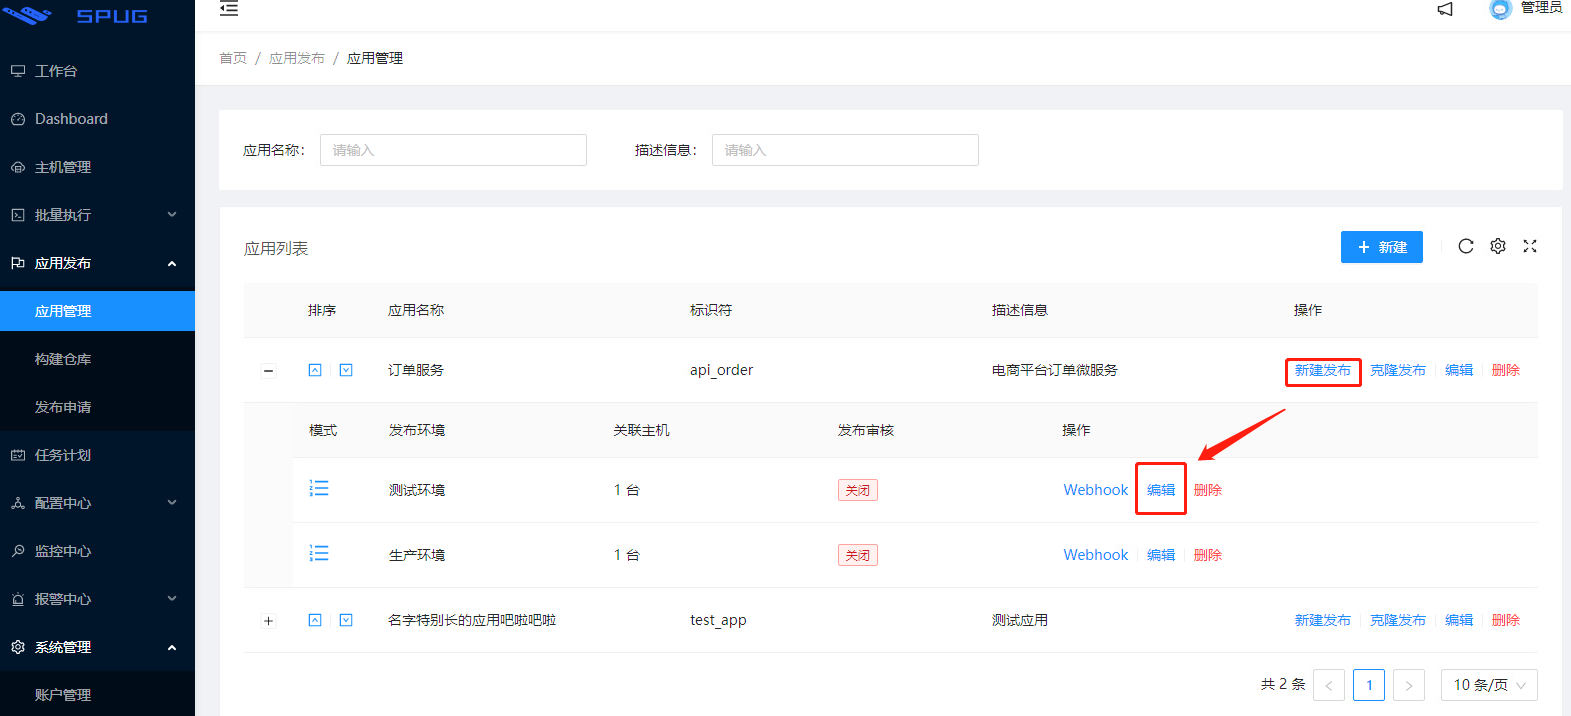Focus the 应用名称 search input
Image resolution: width=1571 pixels, height=716 pixels.
453,150
